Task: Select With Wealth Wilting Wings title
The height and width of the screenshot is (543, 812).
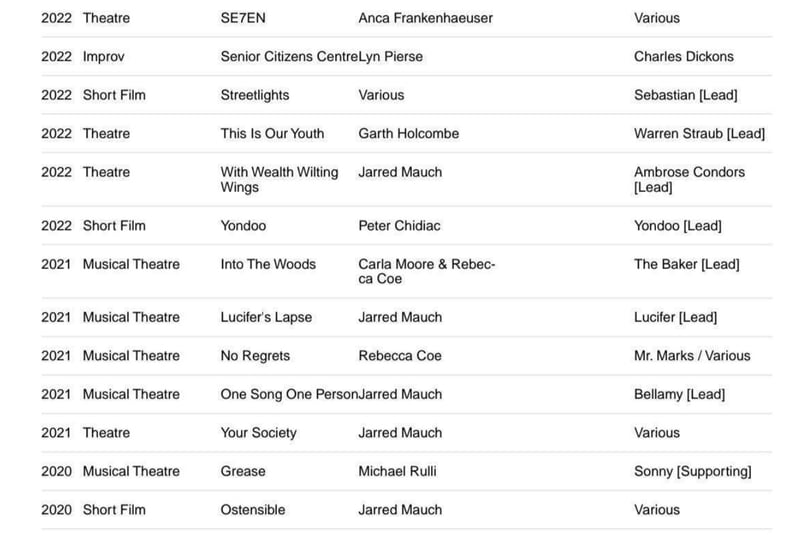Action: tap(280, 180)
